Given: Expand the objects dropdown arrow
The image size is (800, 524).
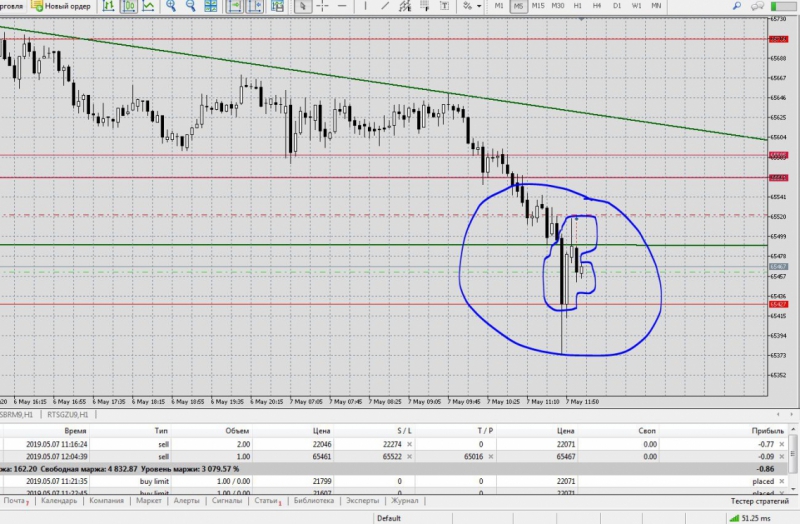Looking at the screenshot, I should click(x=479, y=6).
